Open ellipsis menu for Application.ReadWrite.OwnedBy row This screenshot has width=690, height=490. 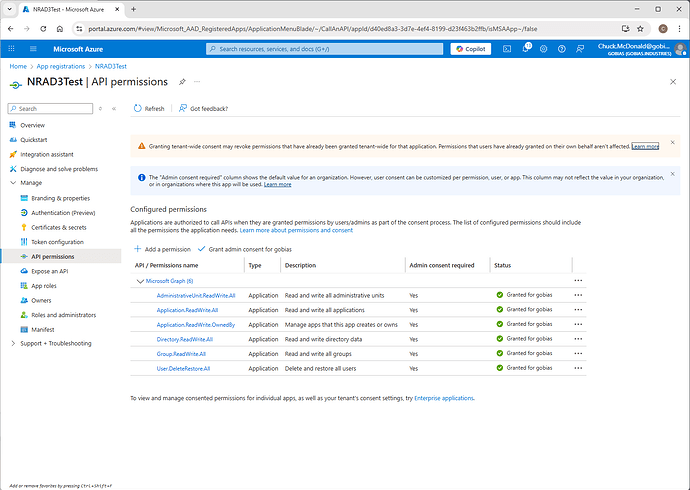(x=578, y=324)
